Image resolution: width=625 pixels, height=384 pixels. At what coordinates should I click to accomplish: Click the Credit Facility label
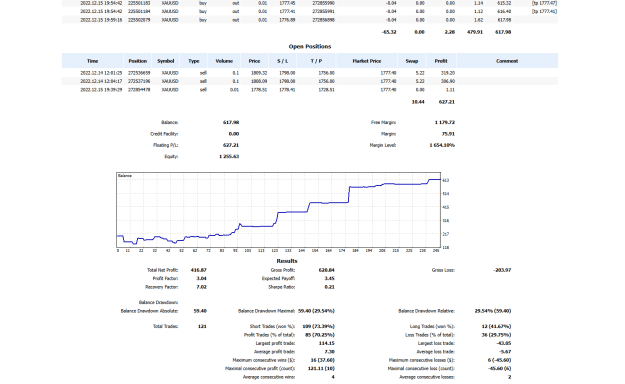pos(164,134)
